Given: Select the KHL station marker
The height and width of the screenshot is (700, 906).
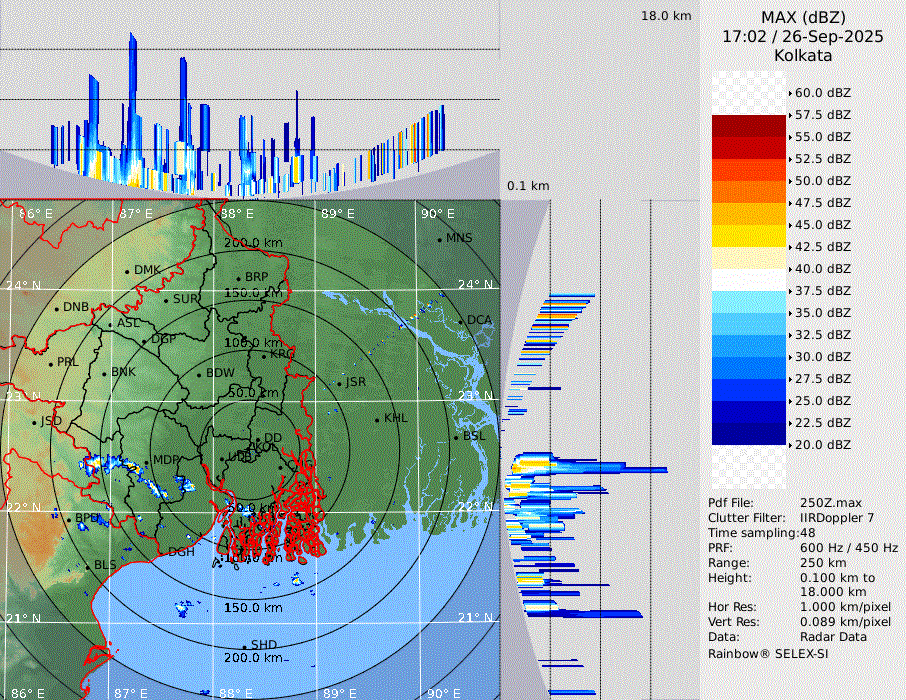Looking at the screenshot, I should pyautogui.click(x=377, y=419).
